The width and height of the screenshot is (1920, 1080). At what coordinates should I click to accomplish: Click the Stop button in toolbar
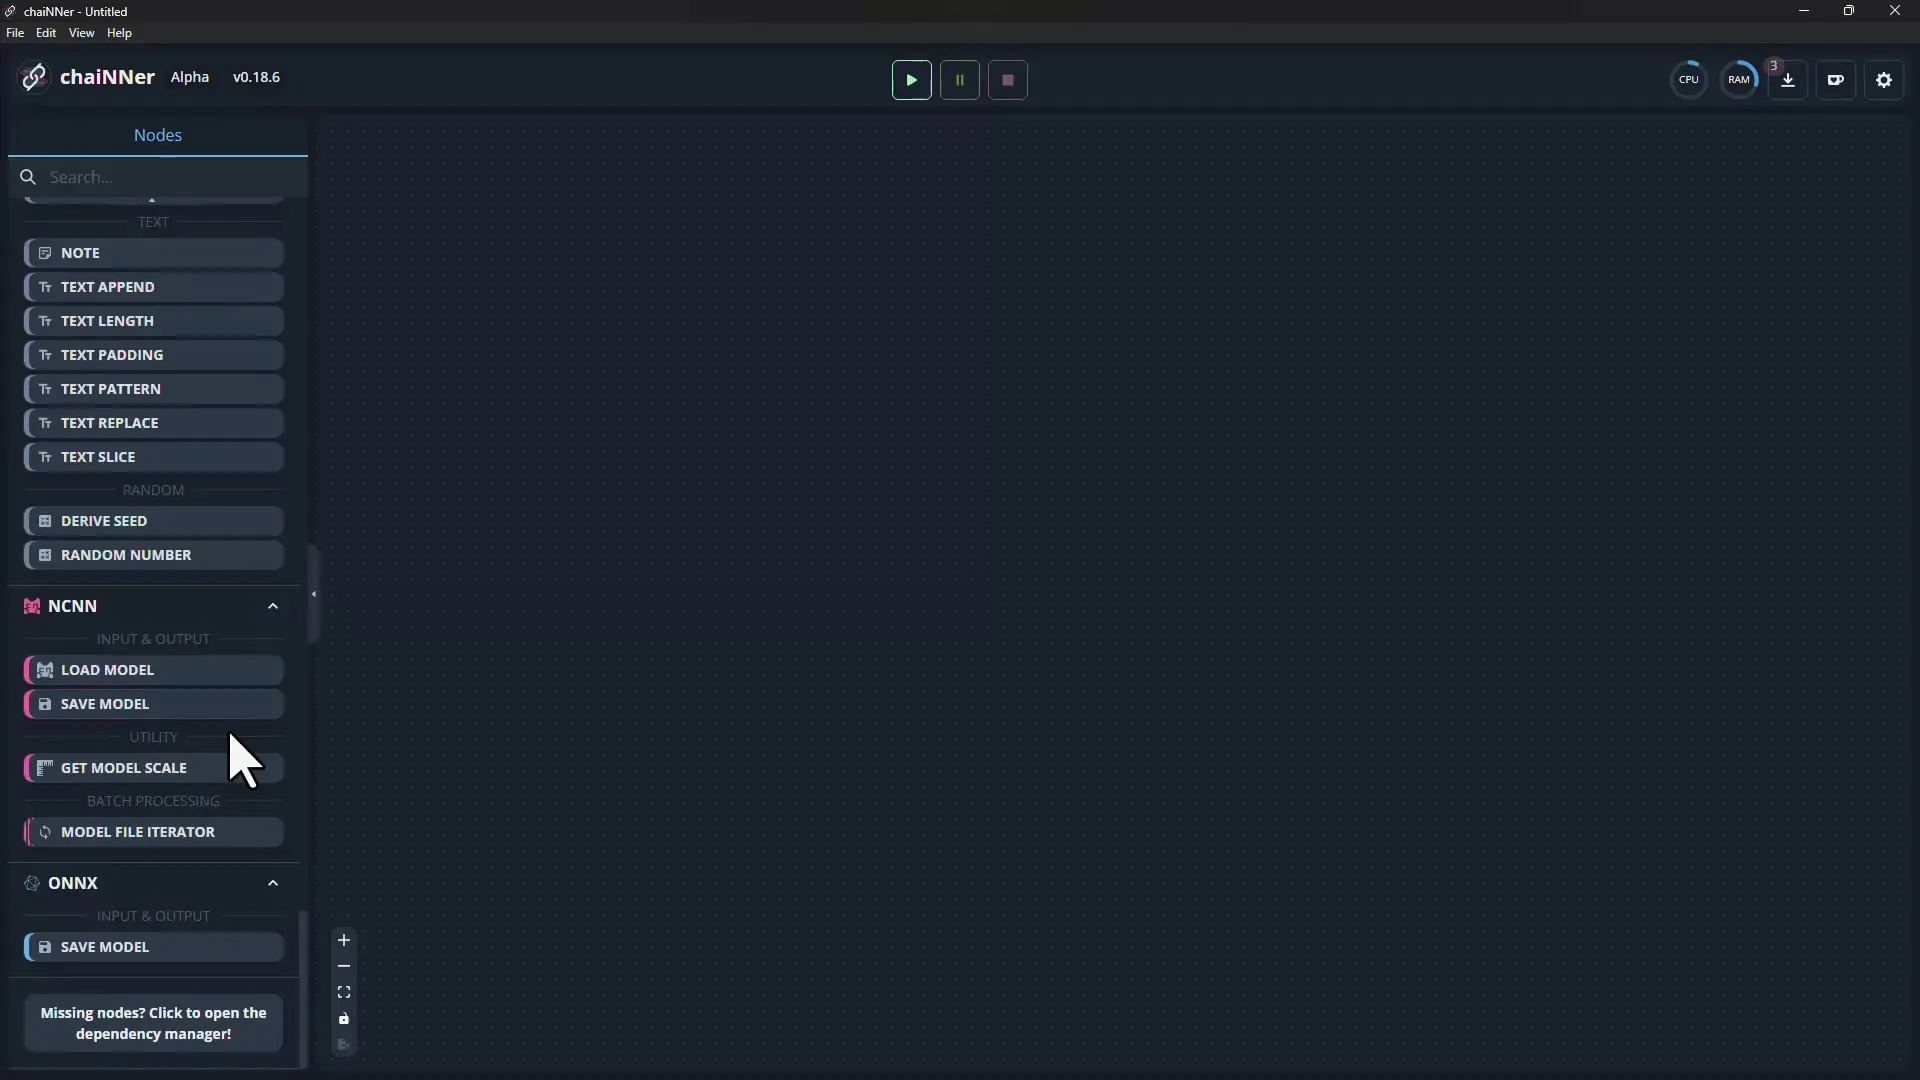pos(1007,79)
